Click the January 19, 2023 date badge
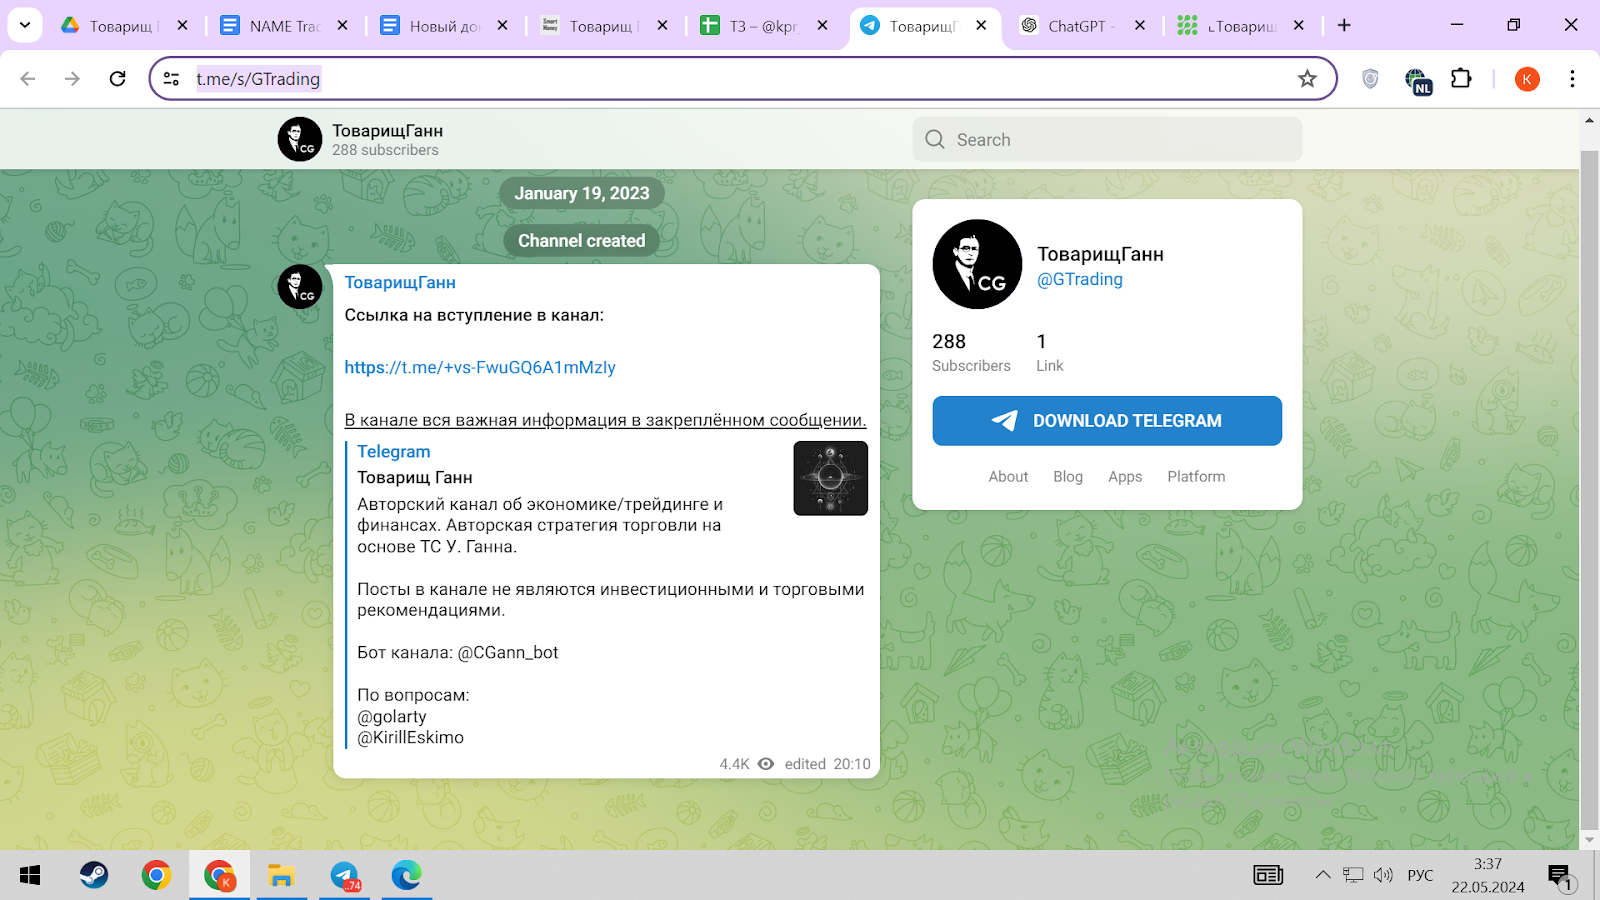 tap(582, 194)
